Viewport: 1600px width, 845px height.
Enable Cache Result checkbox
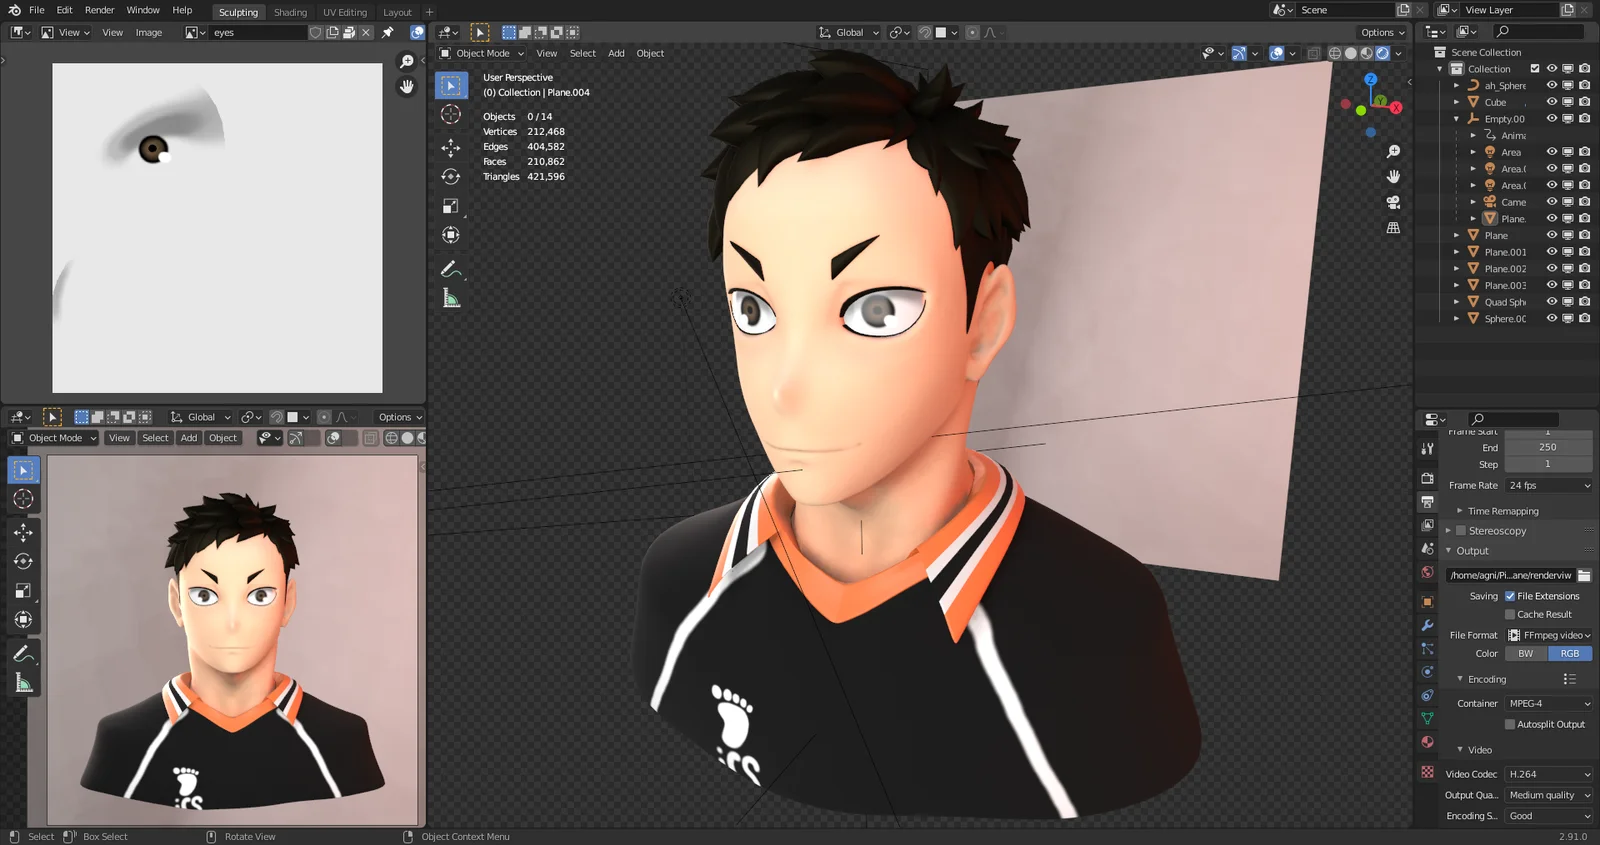(1510, 615)
